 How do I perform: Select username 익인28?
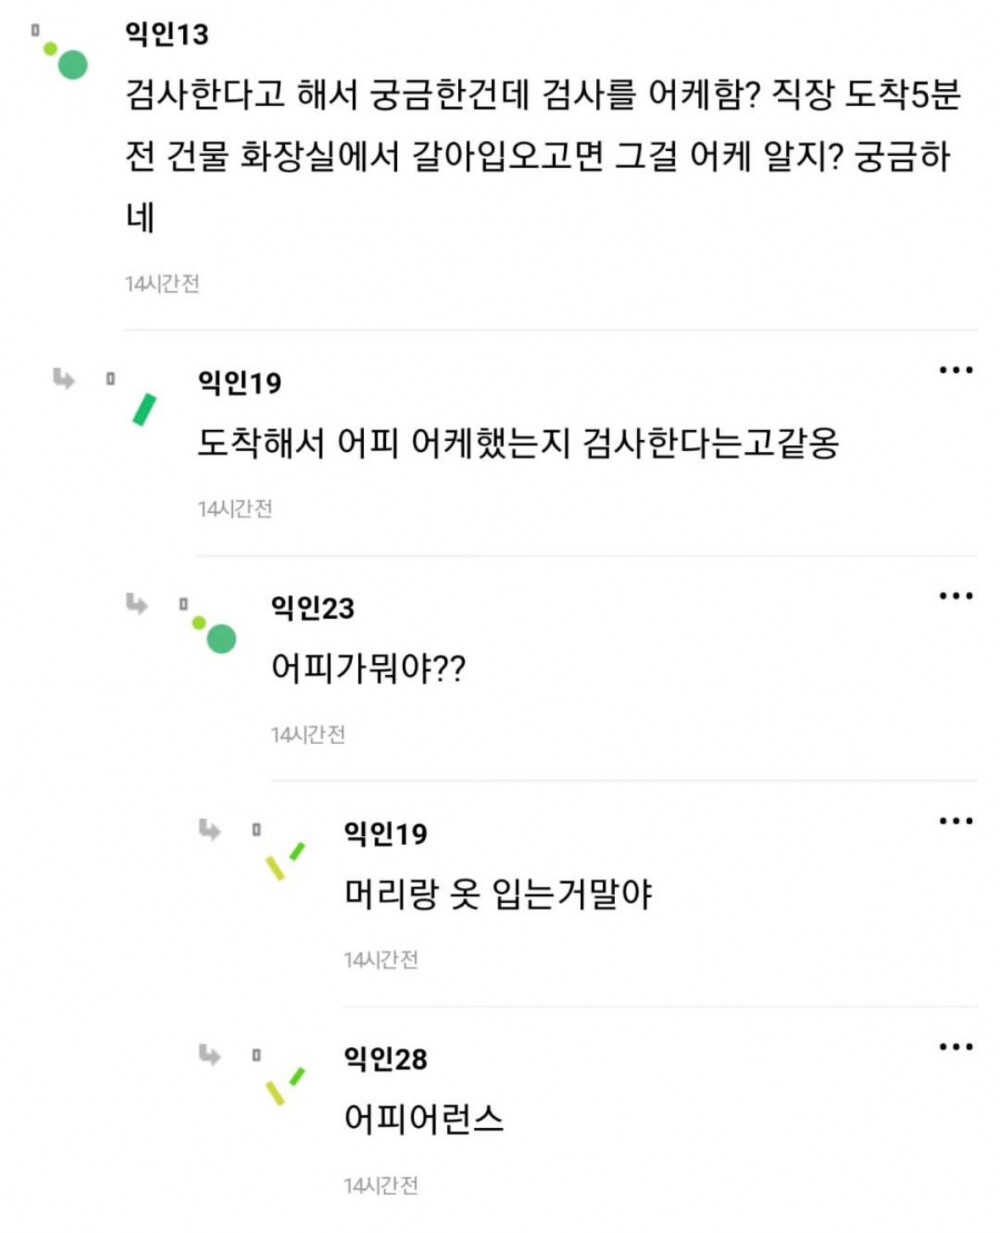(386, 1059)
